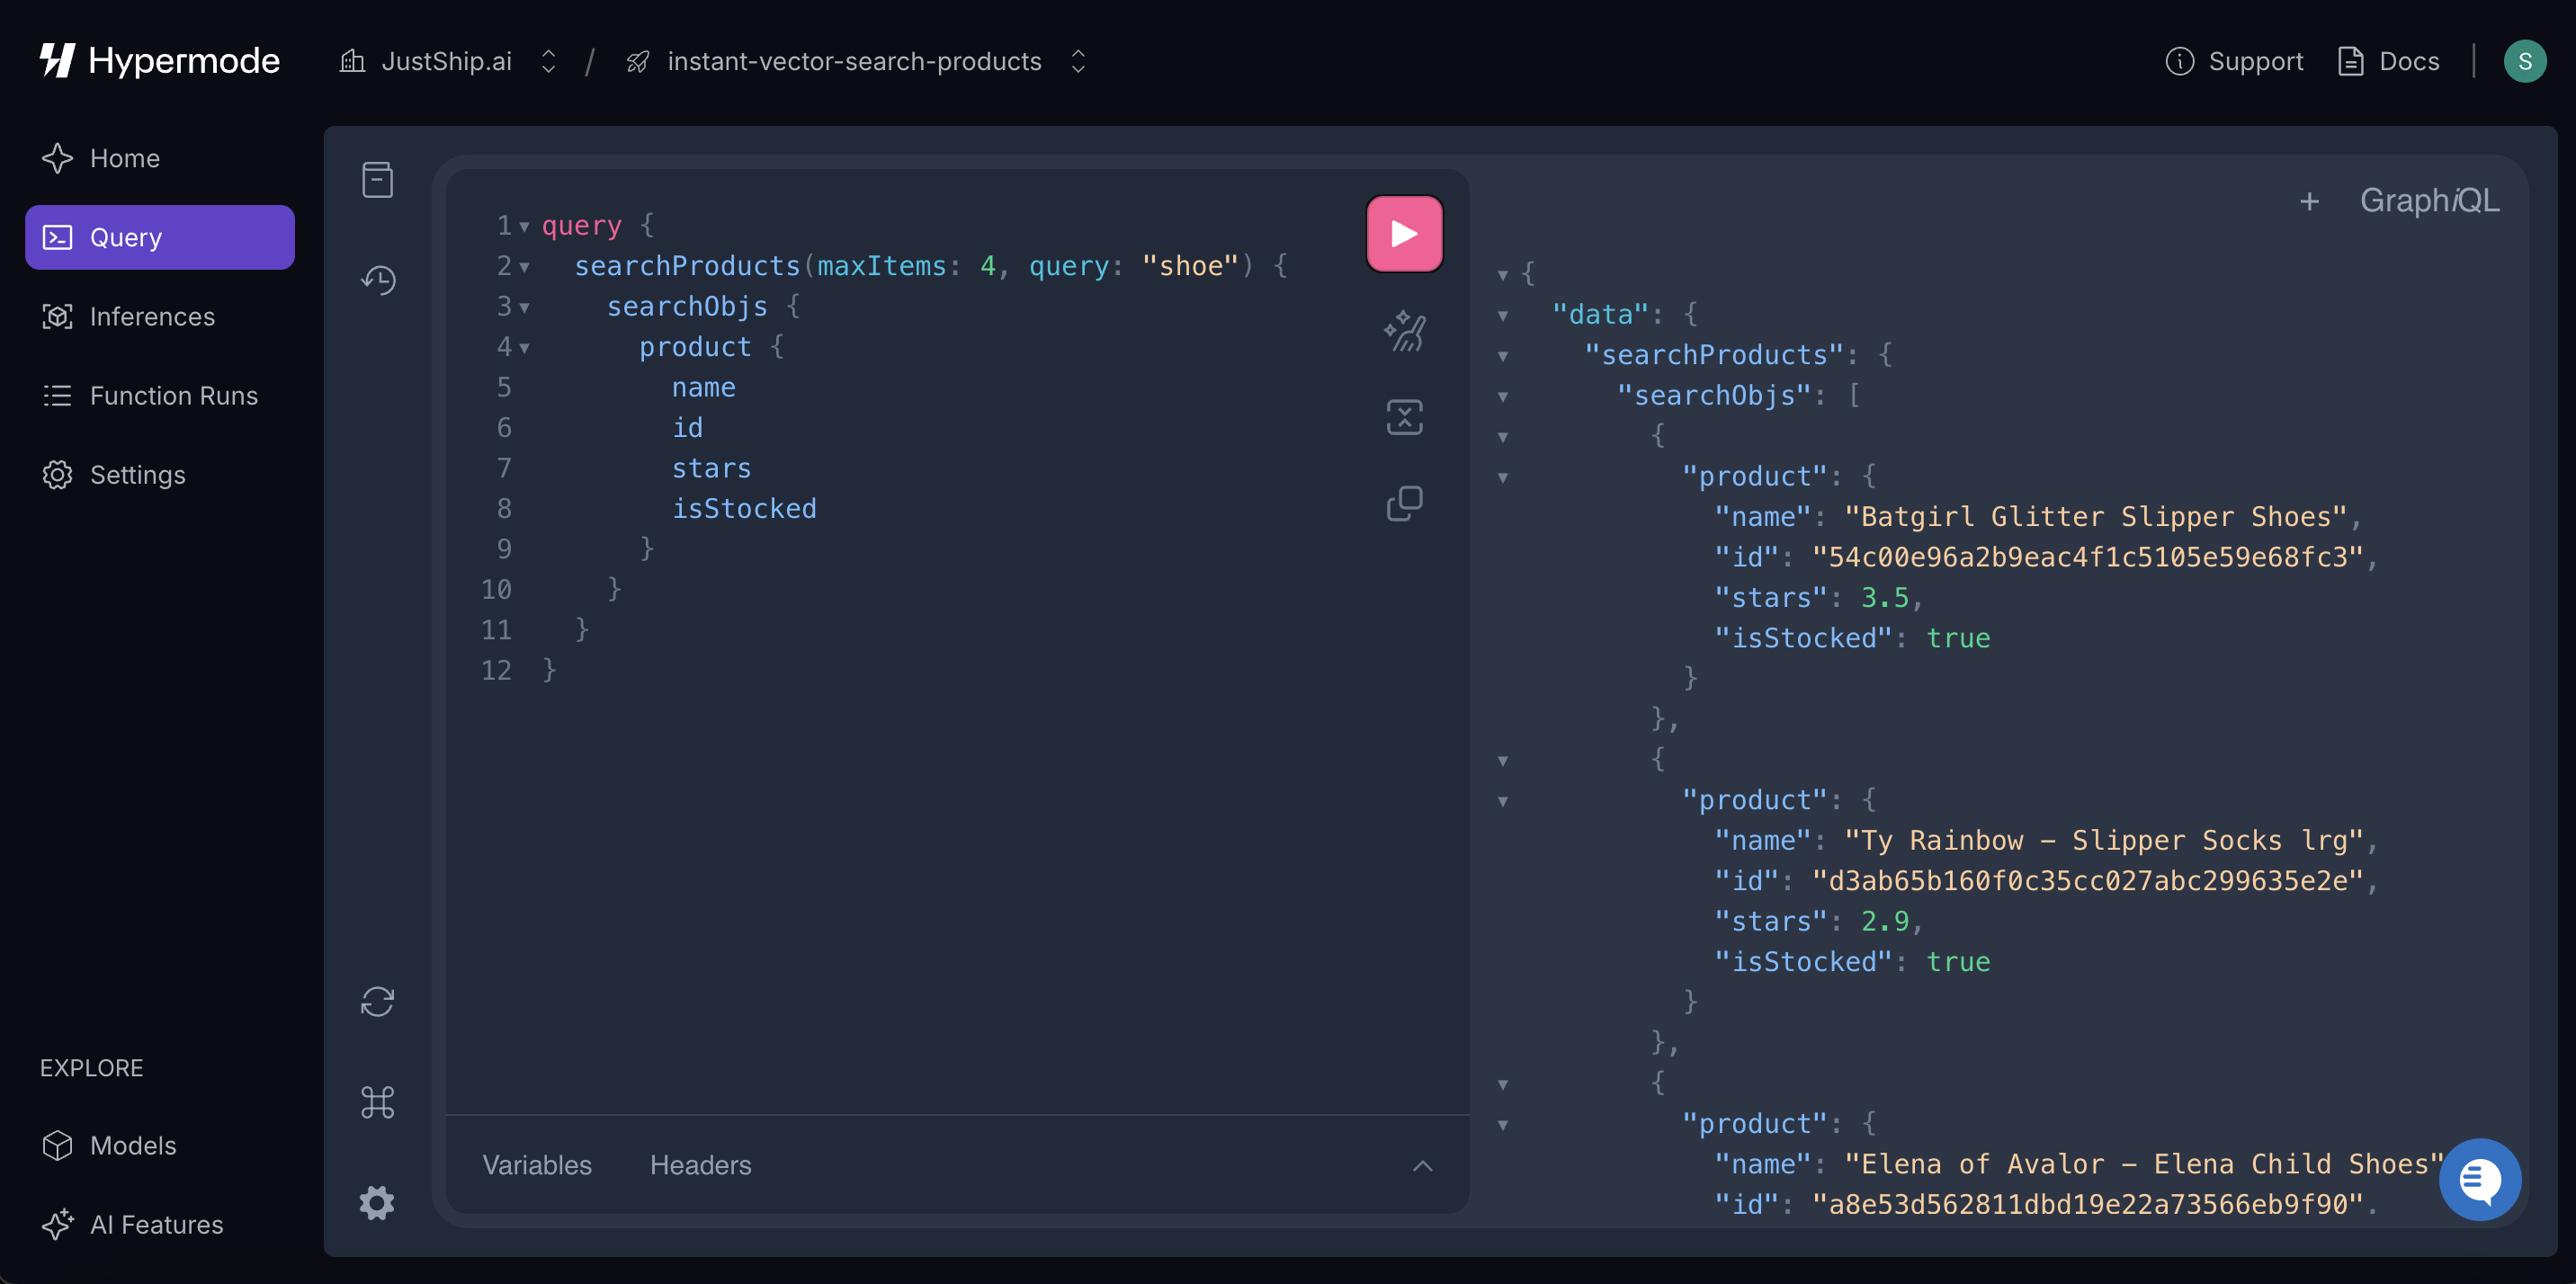Screen dimensions: 2576x1284
Task: Re-fetch the GraphQL schema
Action: click(x=377, y=1001)
